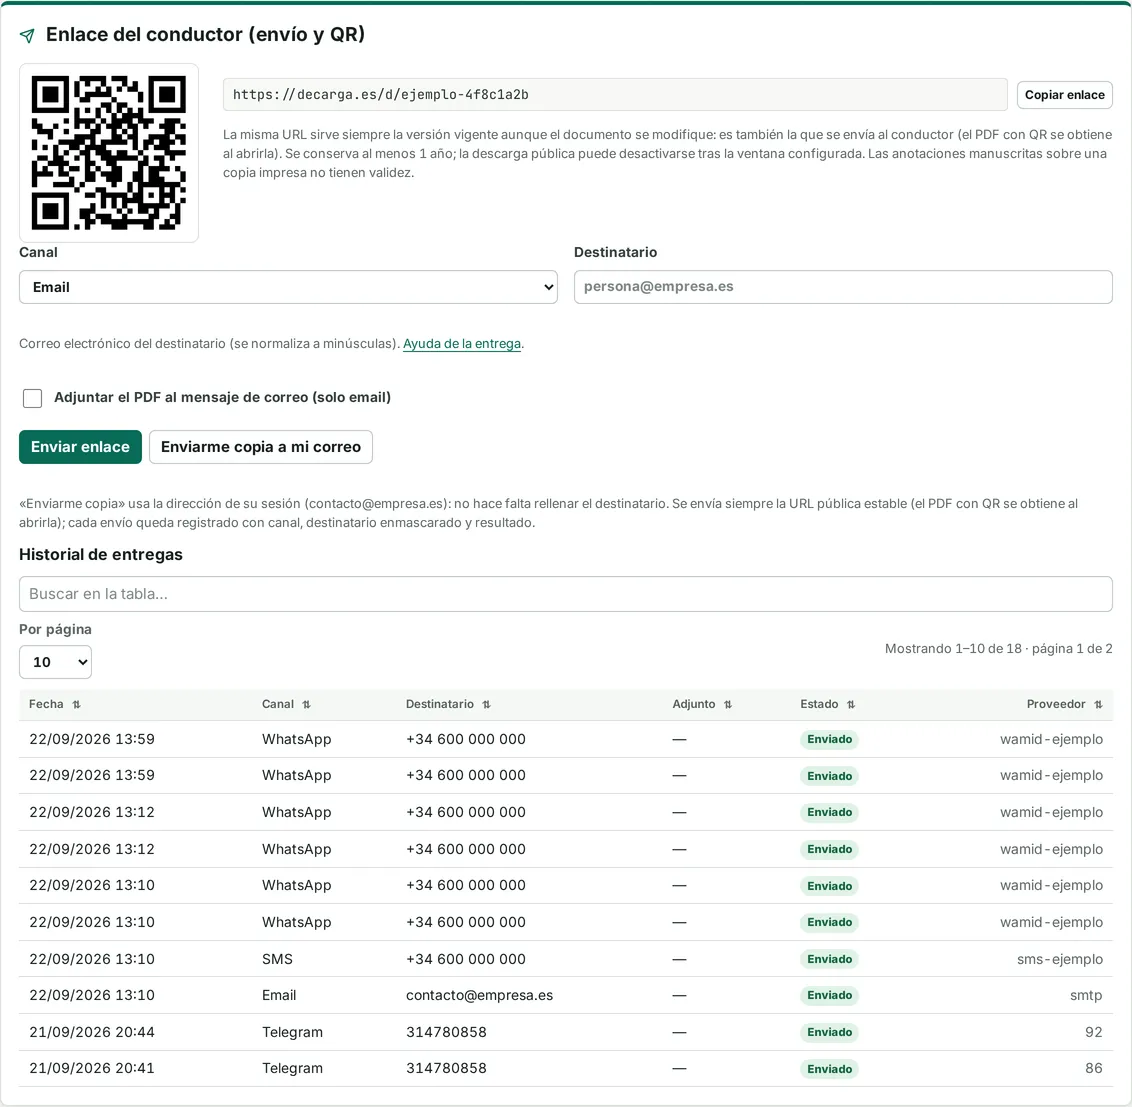The width and height of the screenshot is (1132, 1107).
Task: Click 22/09/2026 13:10 in the SMS row
Action: (92, 959)
